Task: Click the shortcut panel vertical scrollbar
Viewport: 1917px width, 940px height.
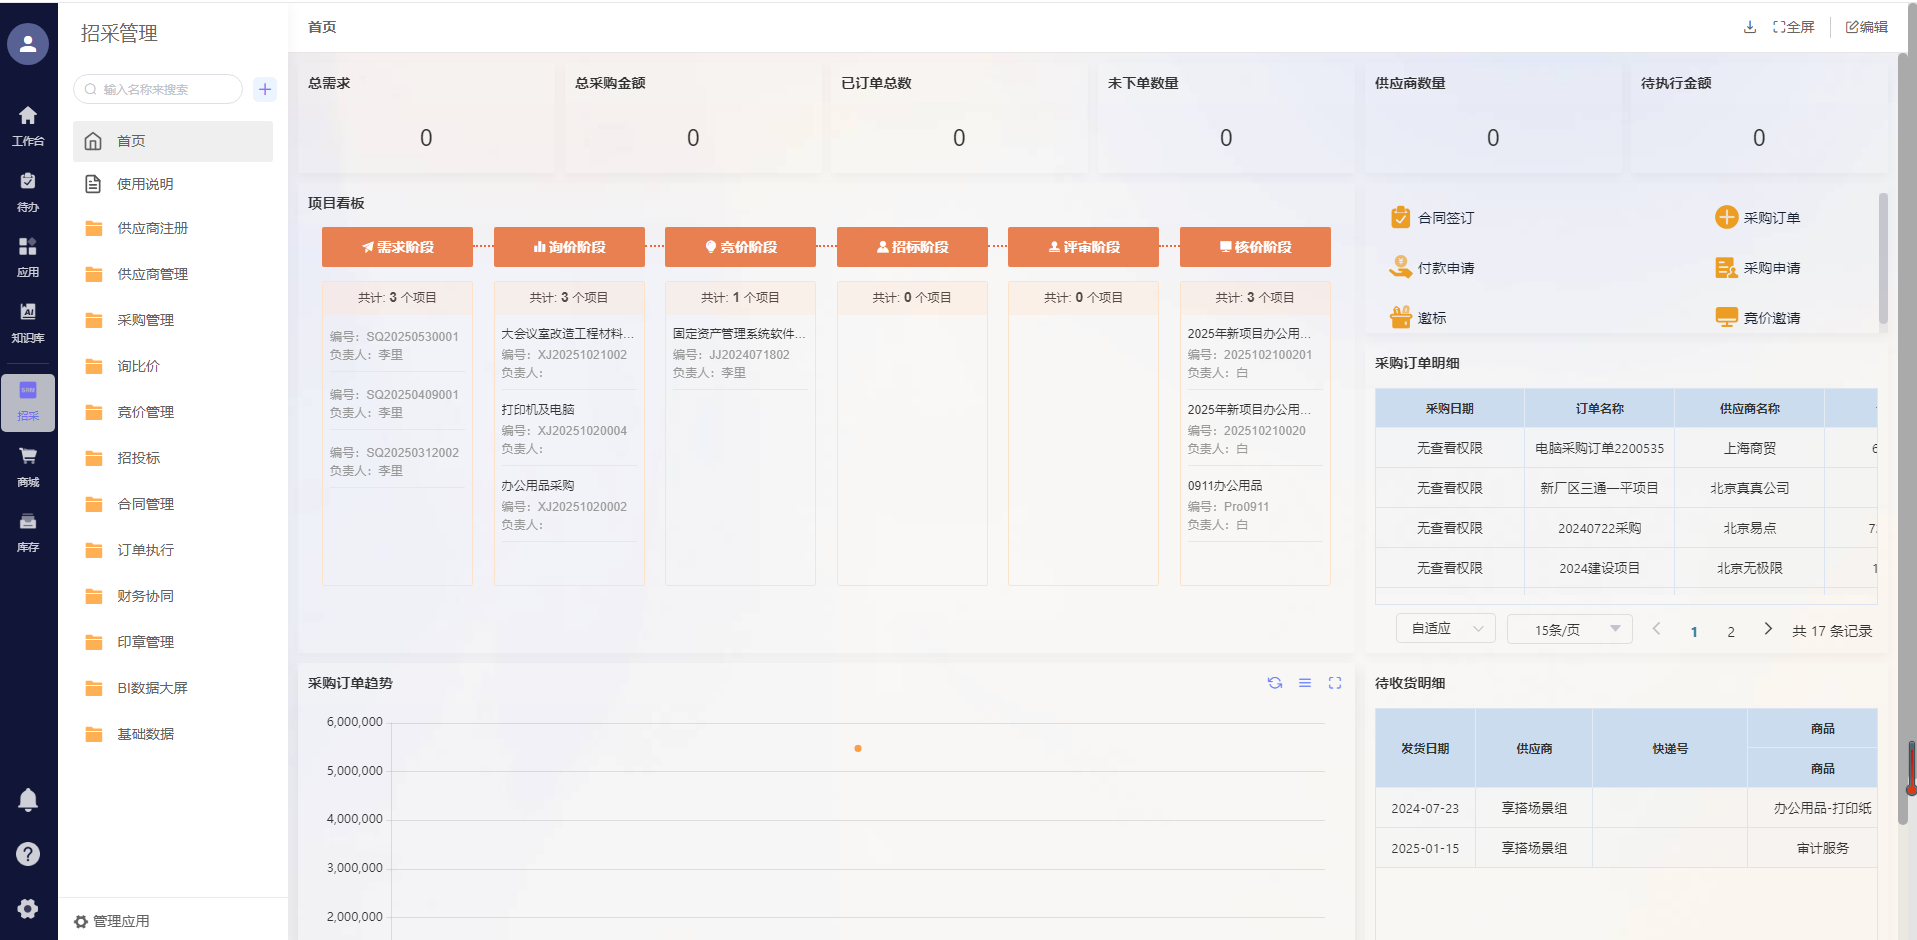Action: [x=1883, y=260]
